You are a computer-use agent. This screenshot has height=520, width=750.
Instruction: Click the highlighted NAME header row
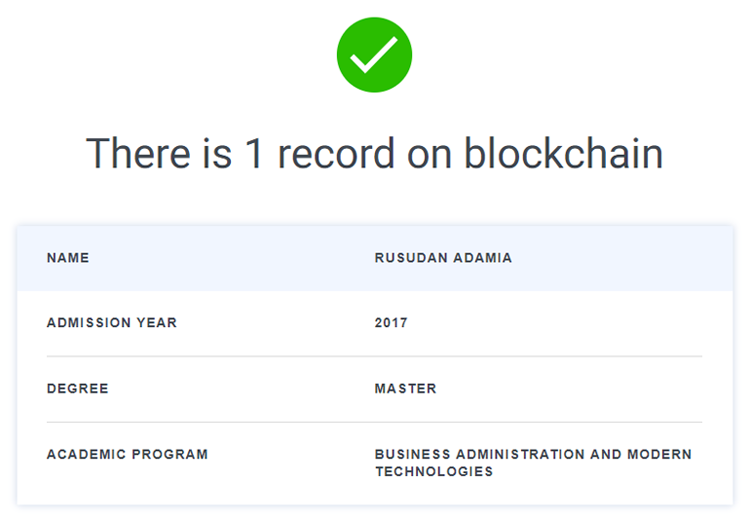click(375, 258)
